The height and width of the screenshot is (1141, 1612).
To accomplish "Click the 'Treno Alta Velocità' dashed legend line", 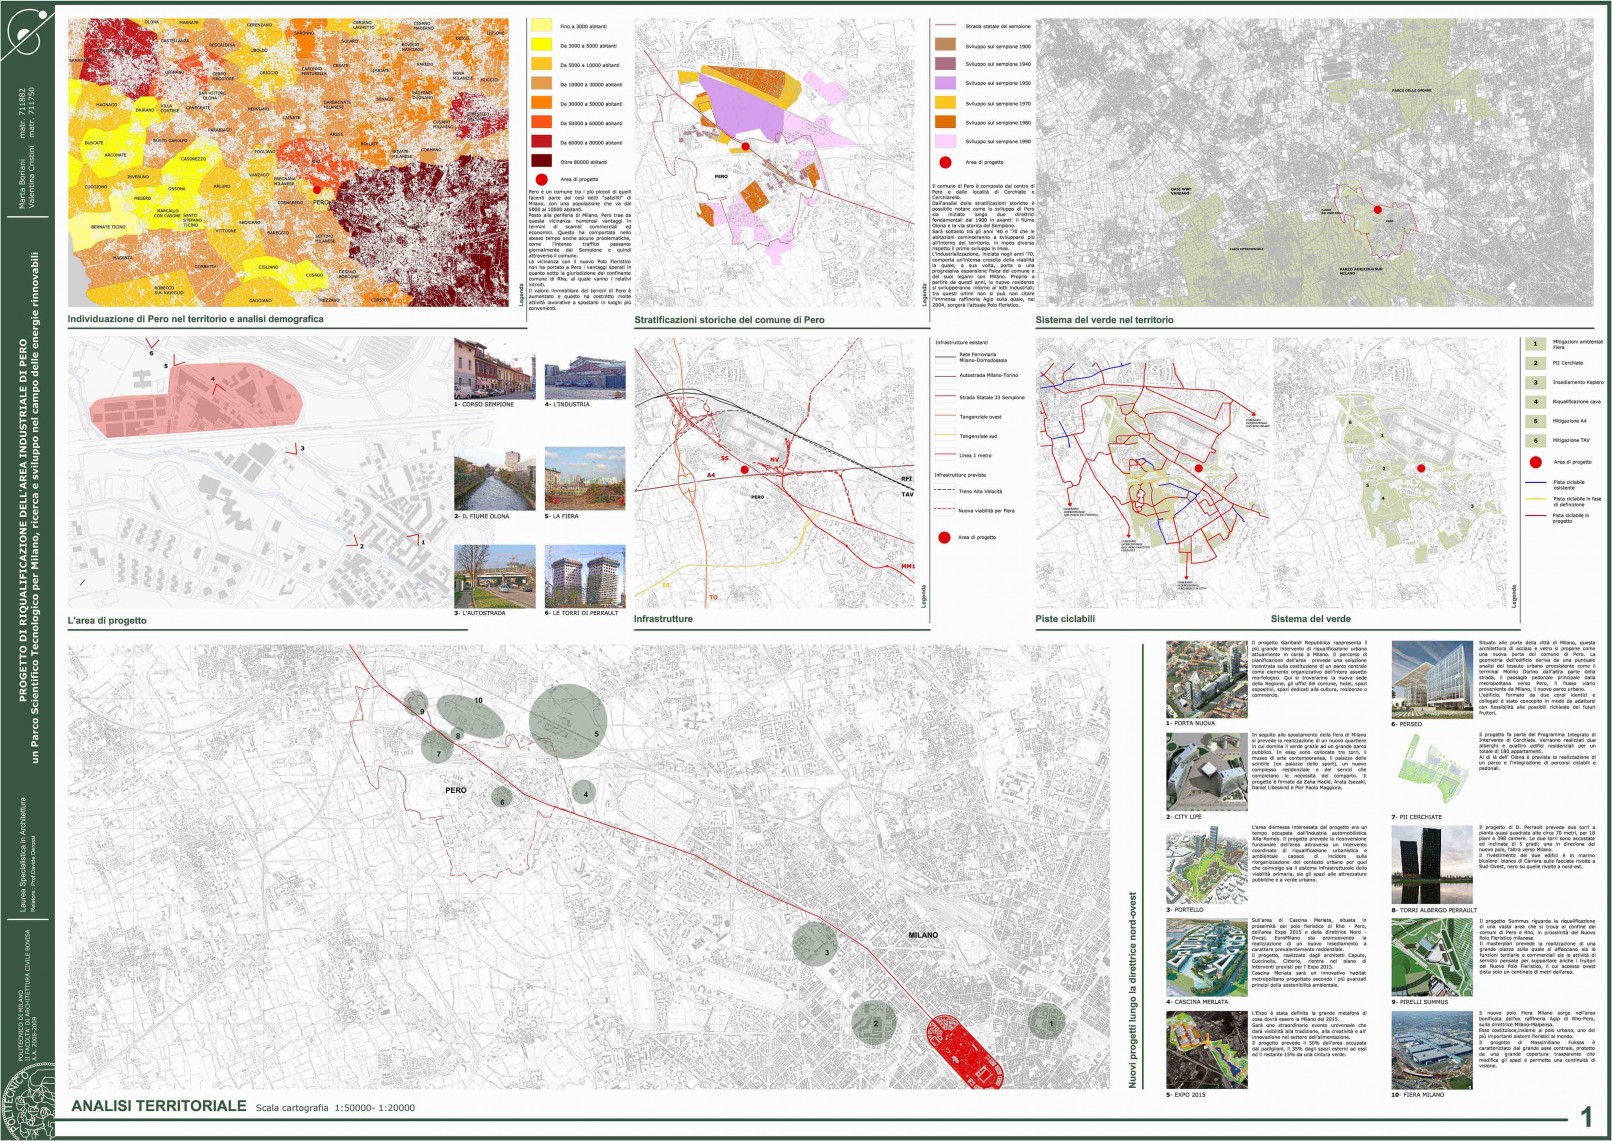I will 944,491.
